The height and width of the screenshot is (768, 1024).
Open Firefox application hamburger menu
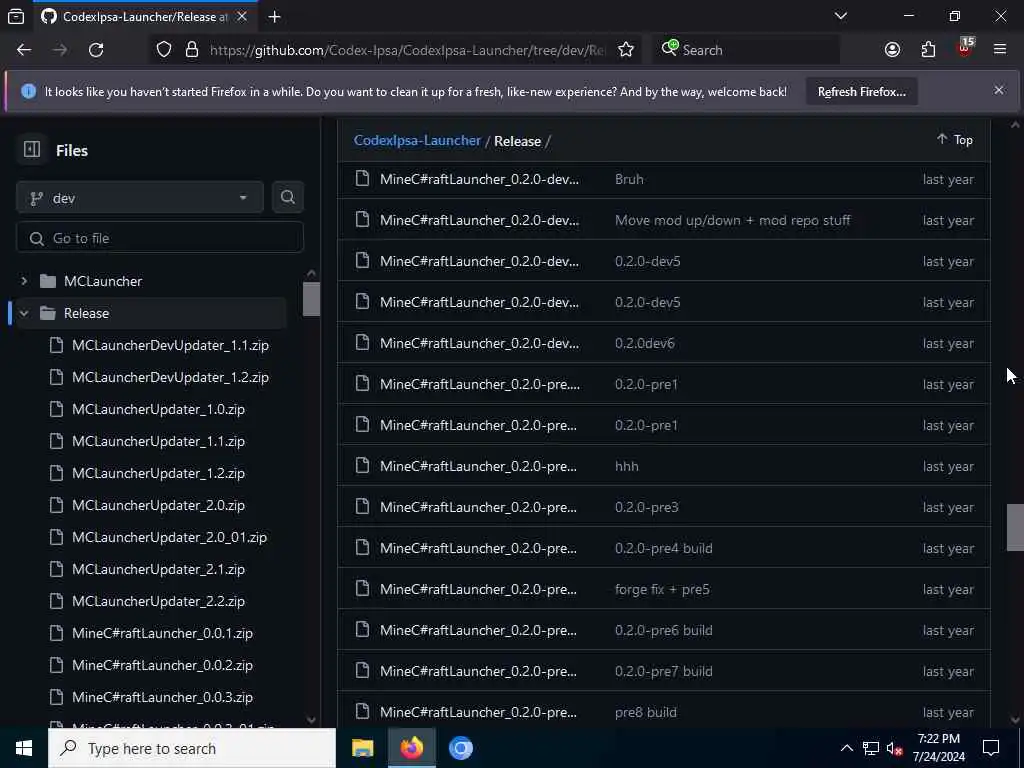coord(1000,50)
